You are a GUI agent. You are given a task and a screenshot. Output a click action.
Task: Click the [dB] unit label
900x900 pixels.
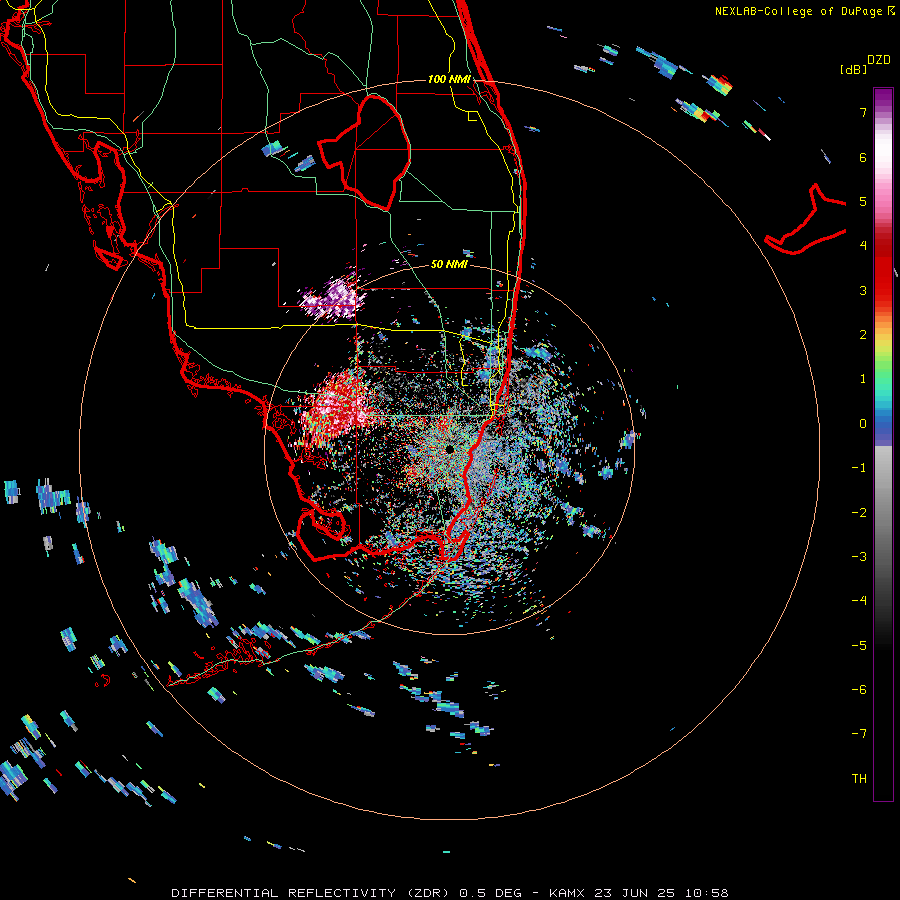click(853, 69)
